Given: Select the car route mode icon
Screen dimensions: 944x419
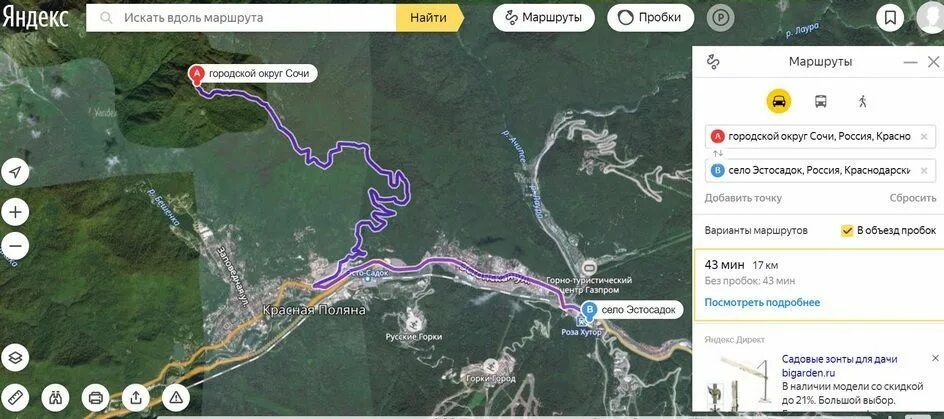Looking at the screenshot, I should click(x=778, y=101).
